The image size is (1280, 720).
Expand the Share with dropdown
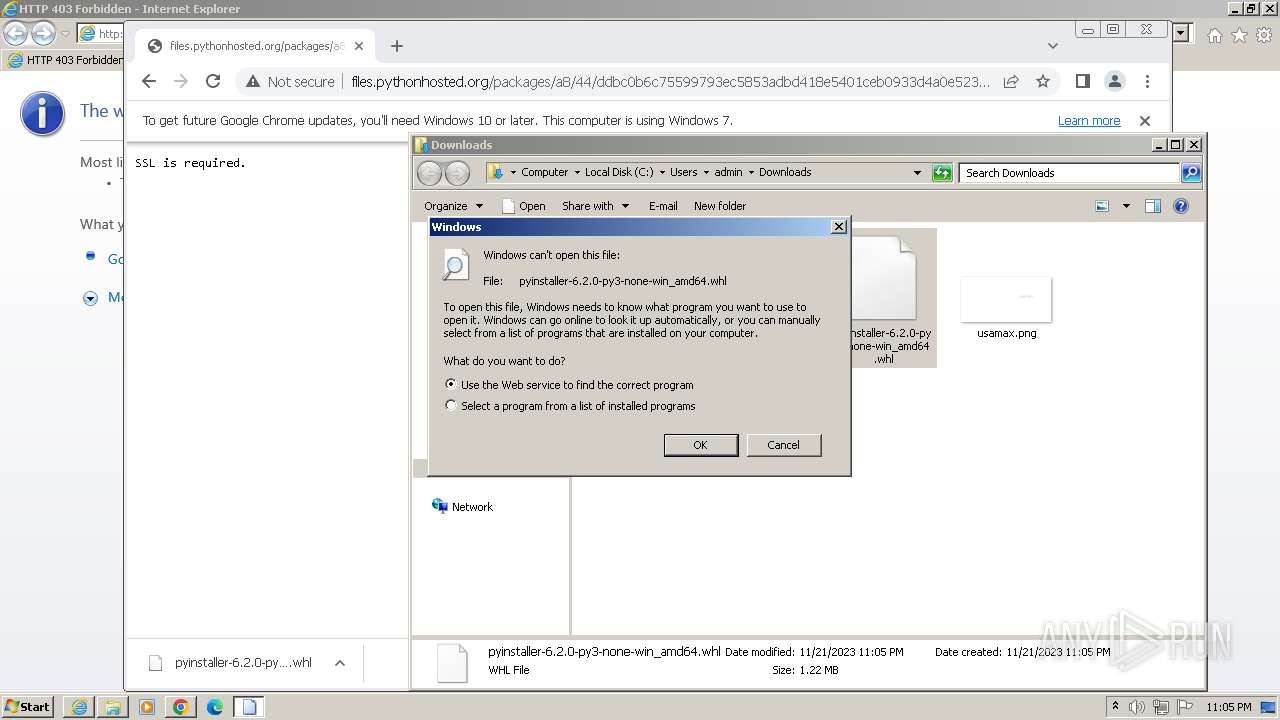596,206
